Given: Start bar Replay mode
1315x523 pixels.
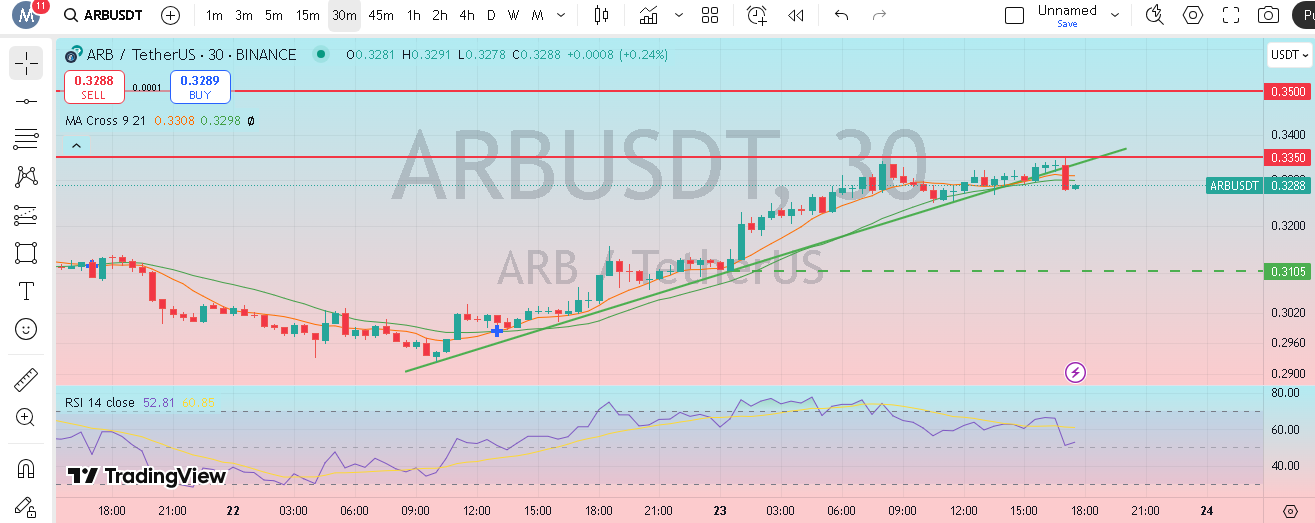Looking at the screenshot, I should (796, 15).
